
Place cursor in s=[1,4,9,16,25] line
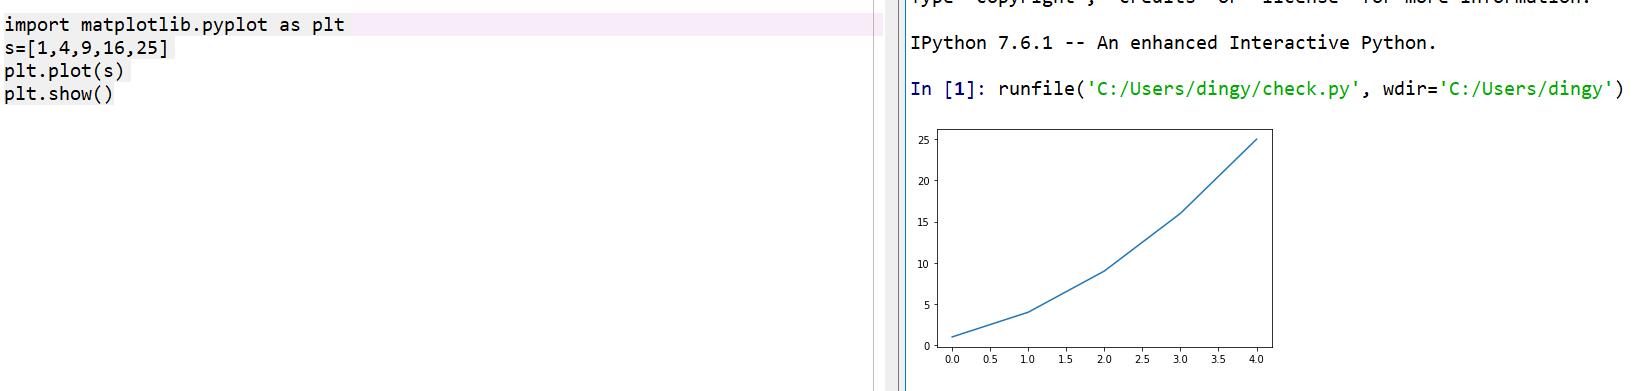tap(88, 48)
